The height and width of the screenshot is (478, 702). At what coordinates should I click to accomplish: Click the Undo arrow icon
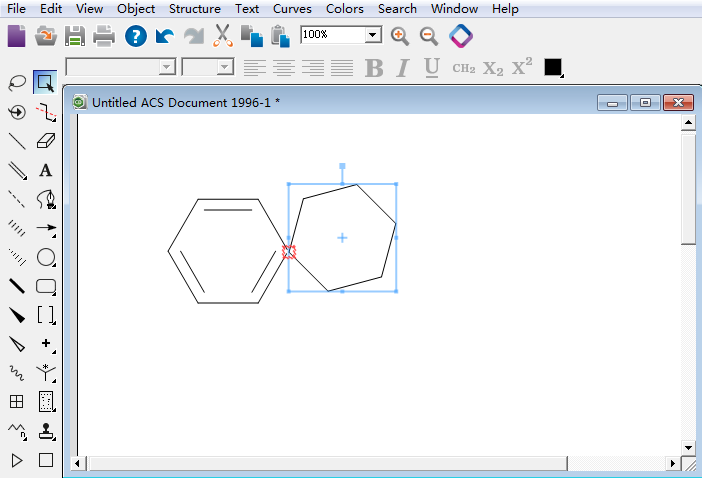165,37
